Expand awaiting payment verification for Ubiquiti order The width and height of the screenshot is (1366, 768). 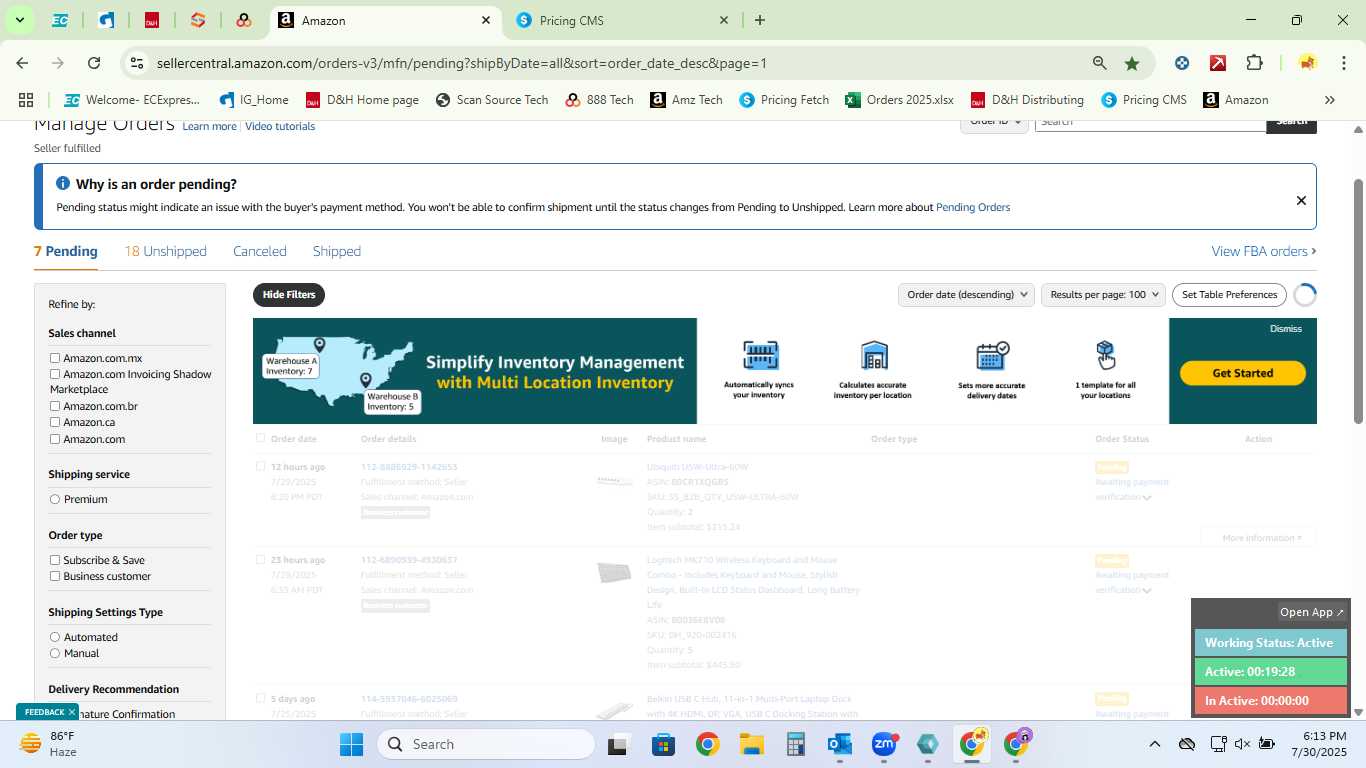coord(1147,497)
